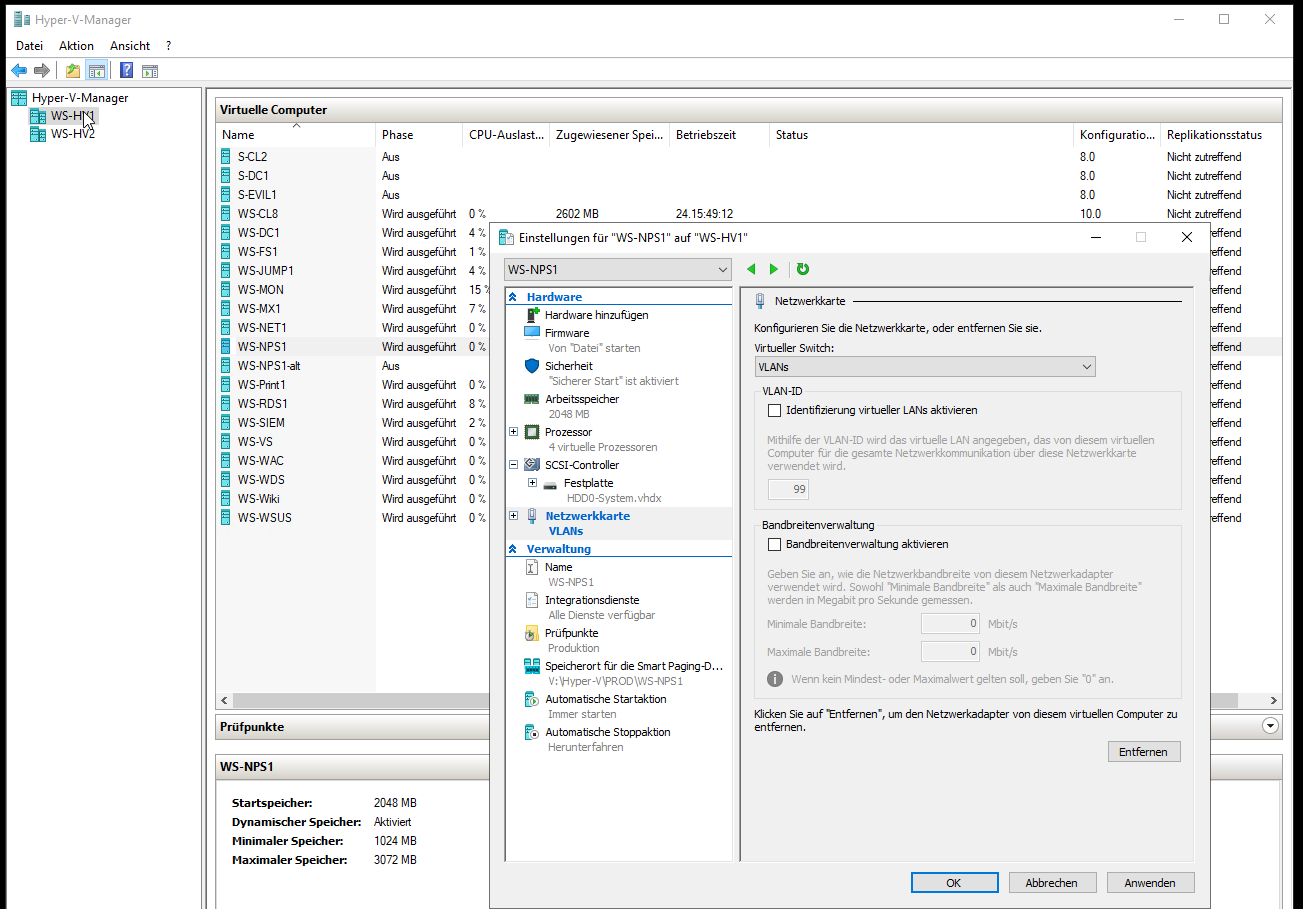Collapse the Hardware section chevron

pyautogui.click(x=513, y=297)
